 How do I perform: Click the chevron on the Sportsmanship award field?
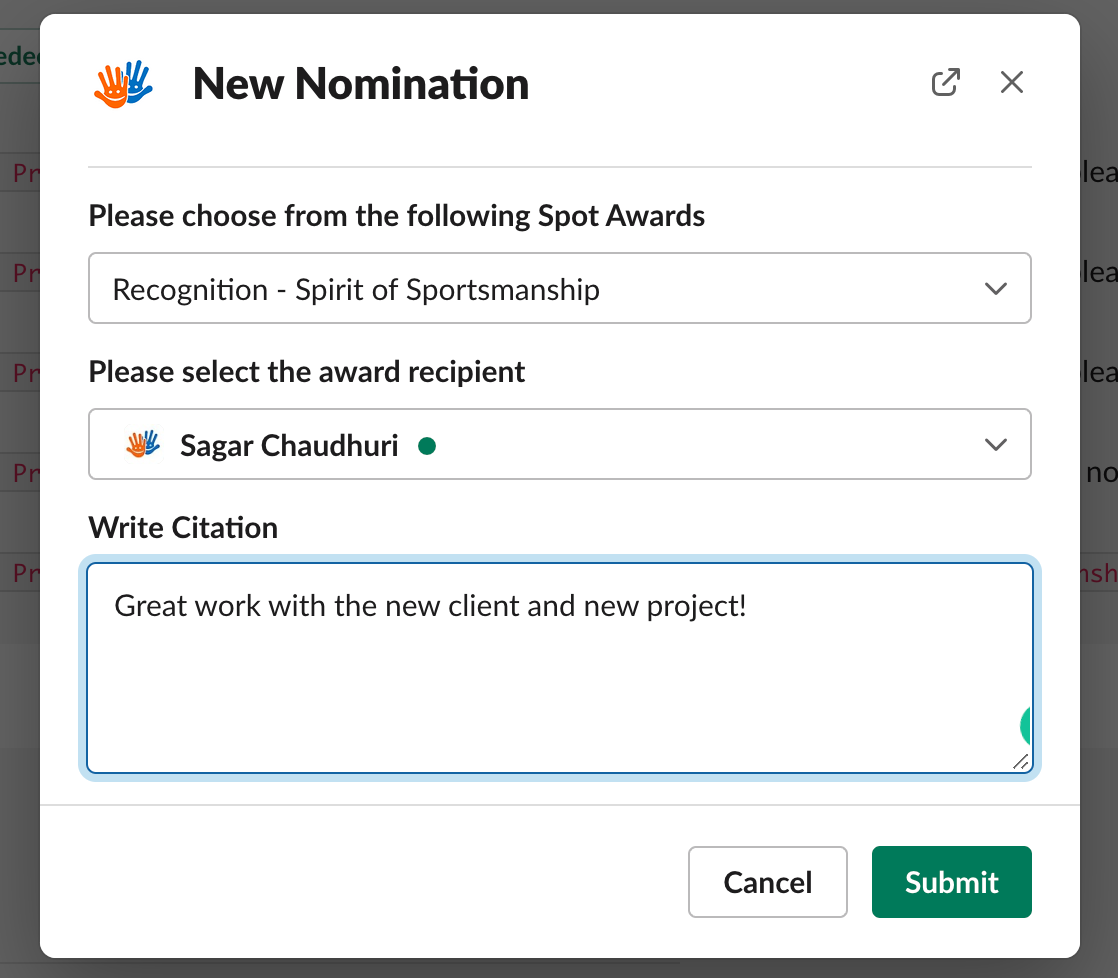click(996, 288)
